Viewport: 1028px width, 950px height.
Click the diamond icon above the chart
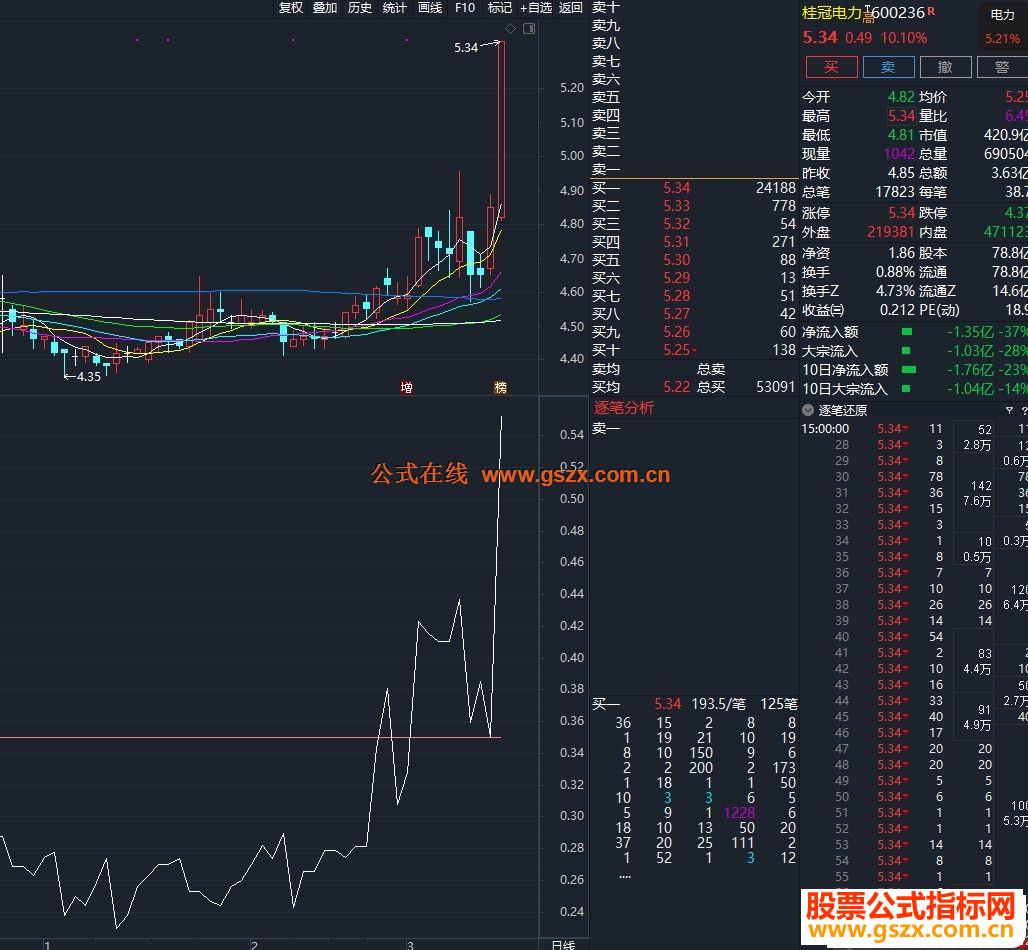(511, 28)
